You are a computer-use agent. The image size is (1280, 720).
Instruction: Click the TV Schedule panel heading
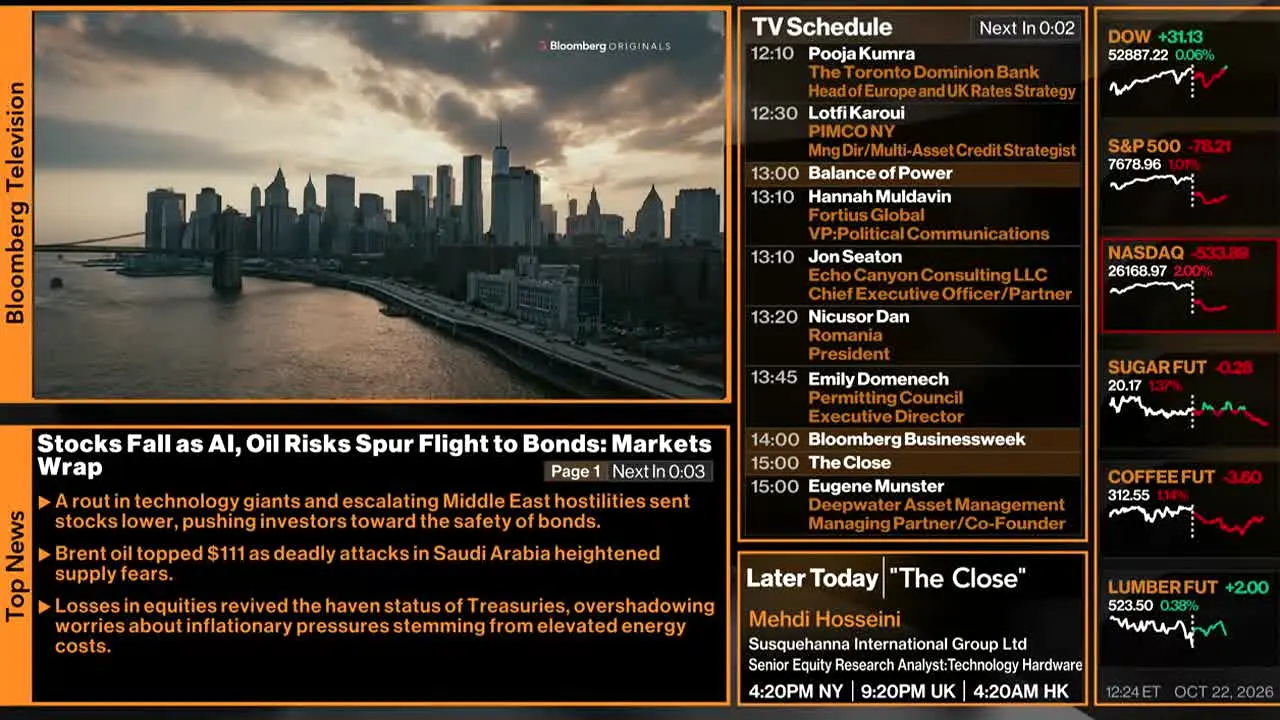822,27
